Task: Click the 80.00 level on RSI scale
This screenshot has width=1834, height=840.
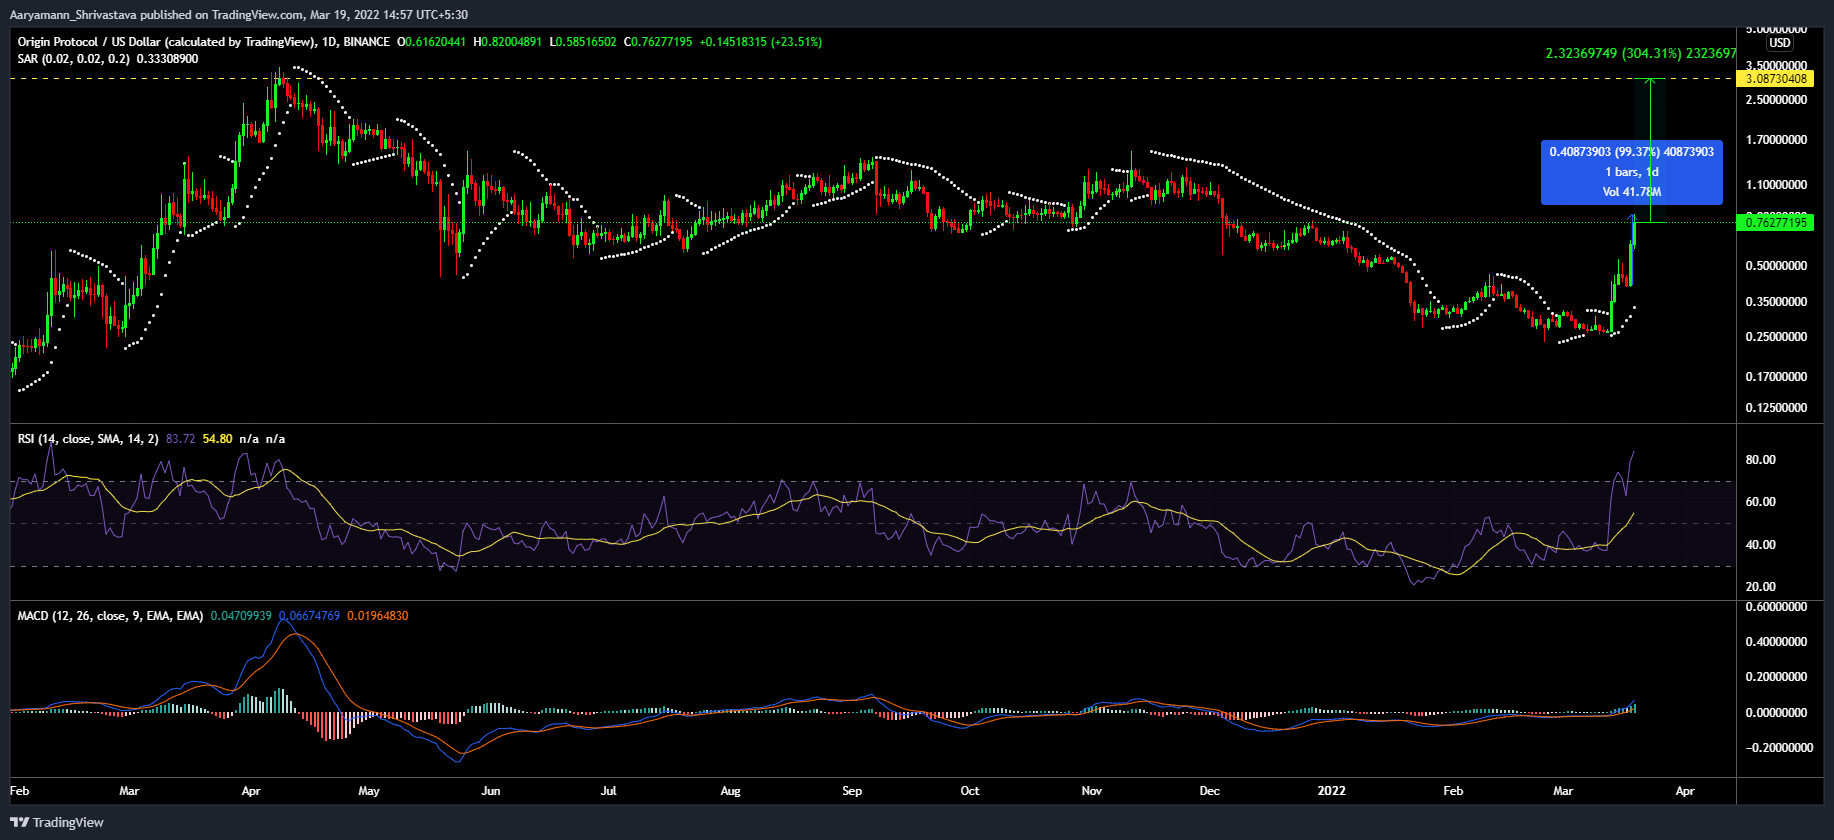Action: (x=1760, y=460)
